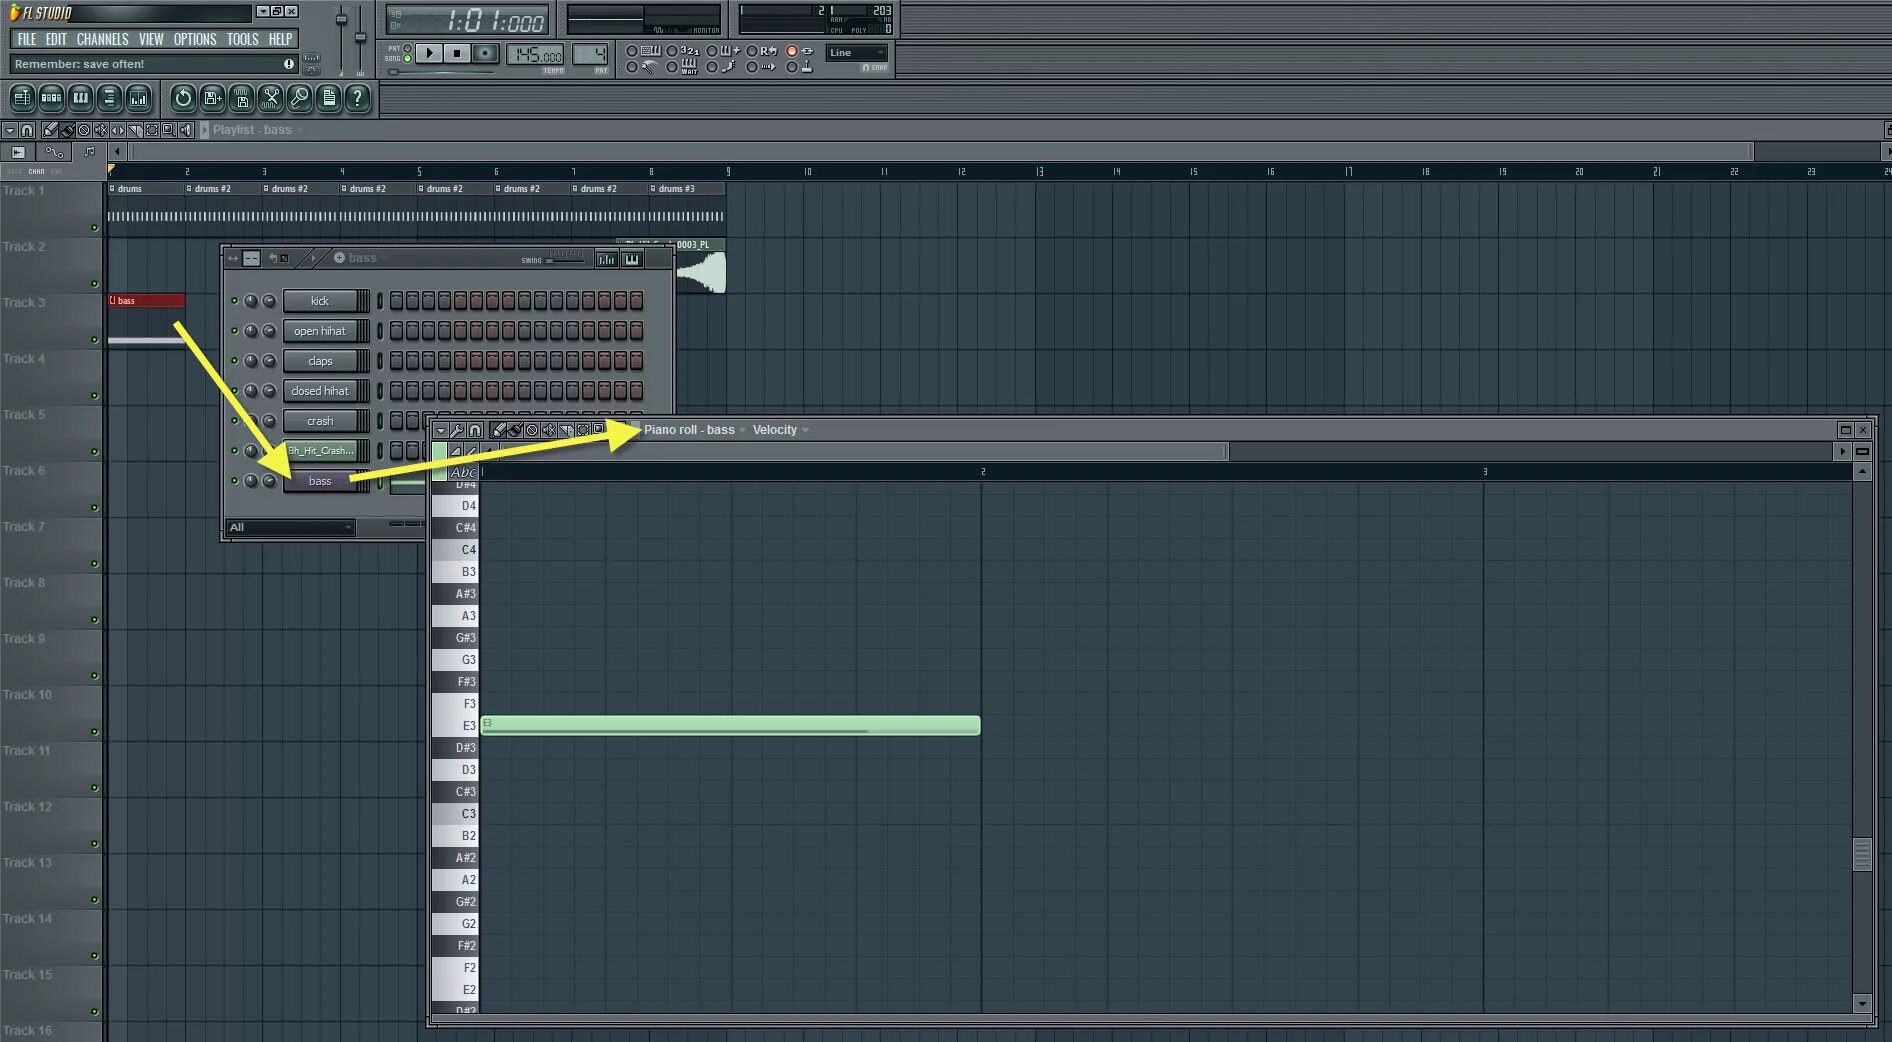Open the EDIT menu

[56, 39]
